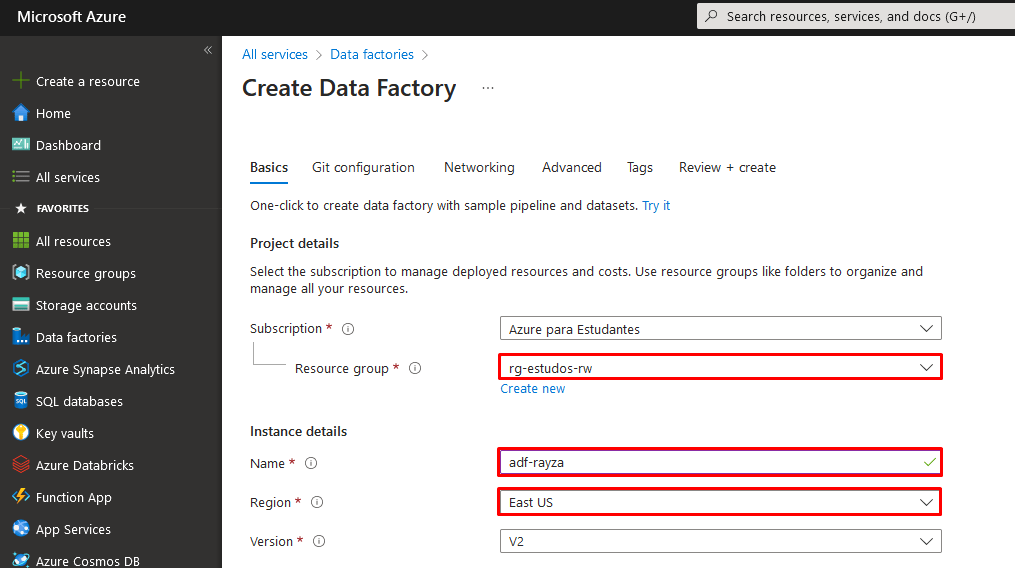This screenshot has width=1015, height=568.
Task: Click the Create new resource group link
Action: pyautogui.click(x=532, y=389)
